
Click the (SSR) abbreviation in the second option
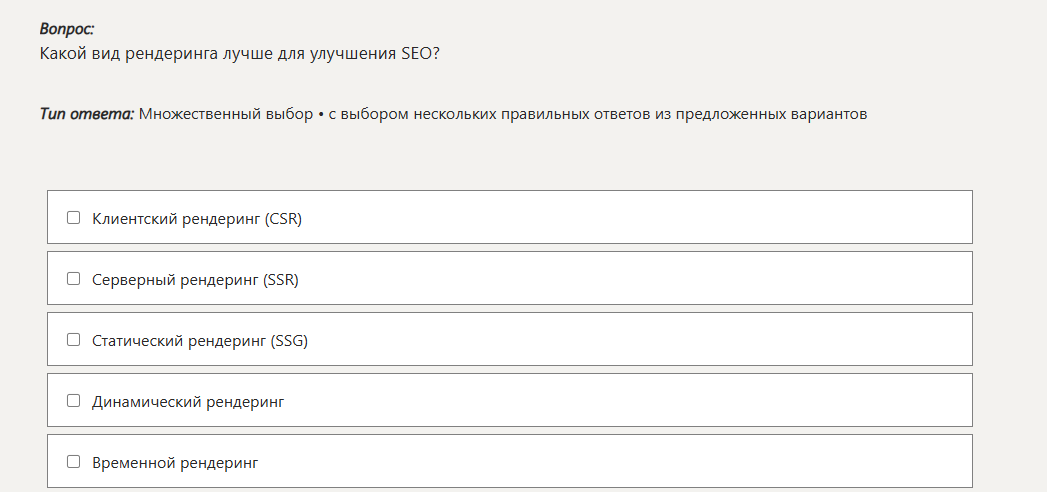coord(281,279)
